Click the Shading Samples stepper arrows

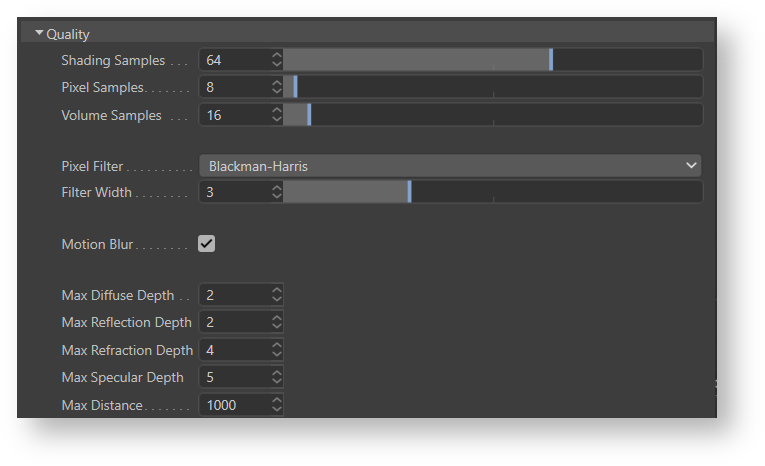click(277, 60)
